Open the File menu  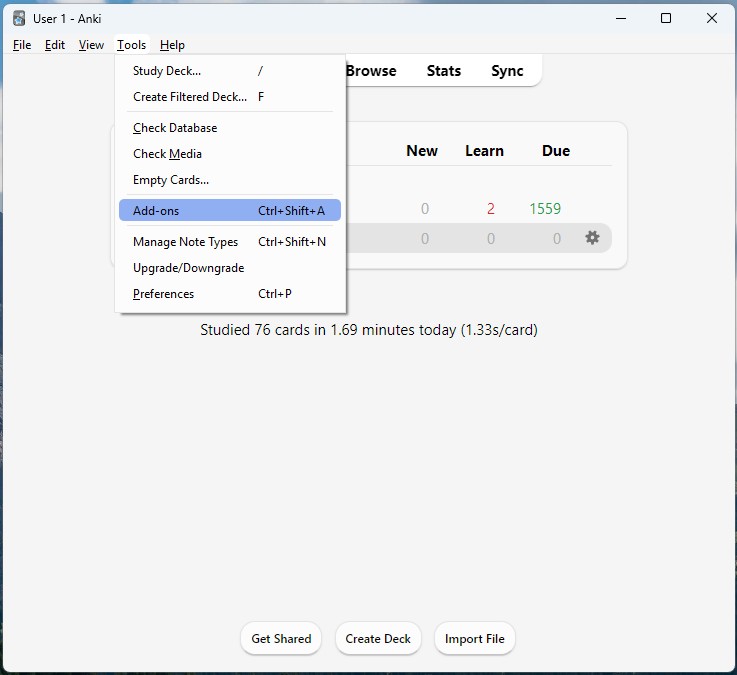(22, 45)
